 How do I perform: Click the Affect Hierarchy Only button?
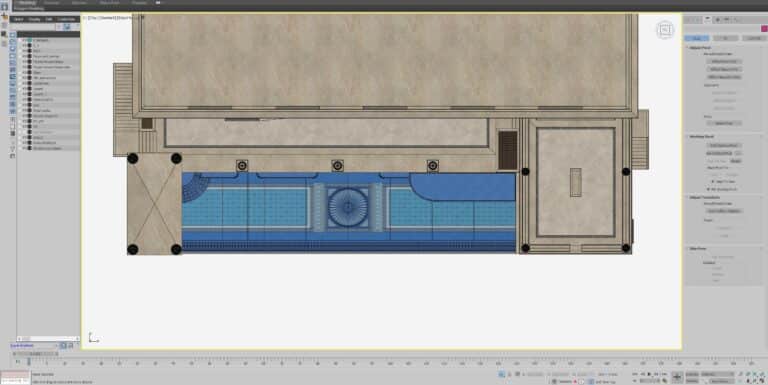point(724,77)
